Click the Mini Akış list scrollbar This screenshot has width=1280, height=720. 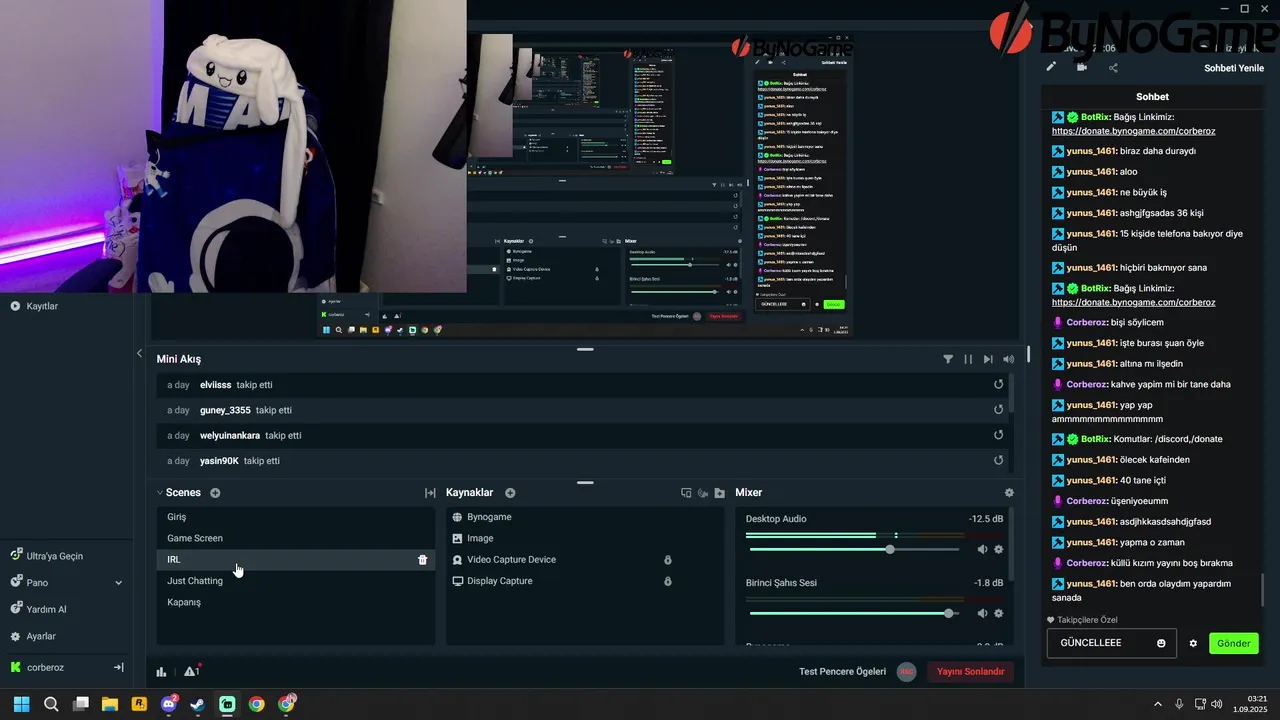click(x=1010, y=393)
